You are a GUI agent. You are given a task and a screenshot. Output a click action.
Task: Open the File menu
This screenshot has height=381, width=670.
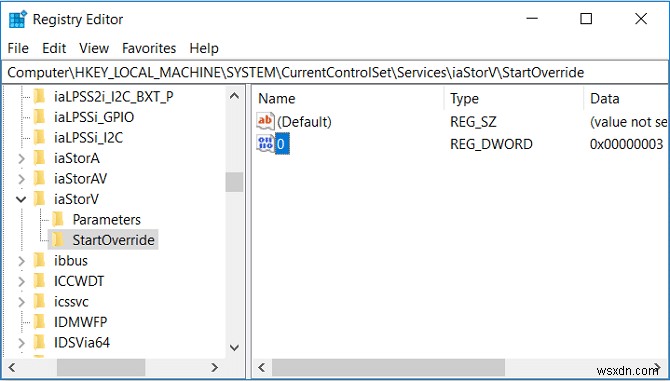(x=18, y=48)
